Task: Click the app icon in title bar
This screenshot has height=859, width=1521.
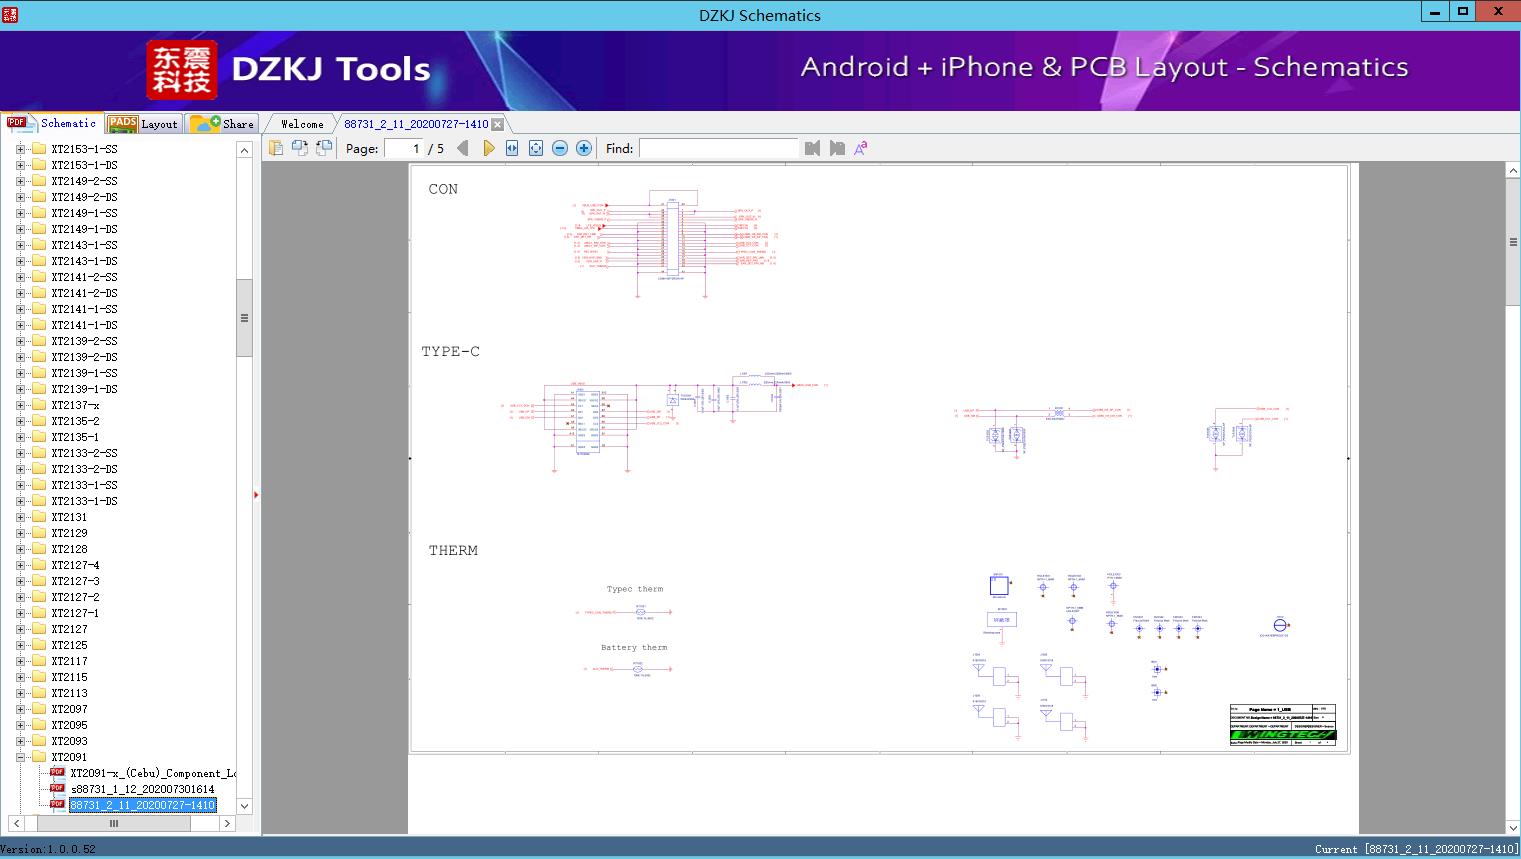Action: pos(10,14)
